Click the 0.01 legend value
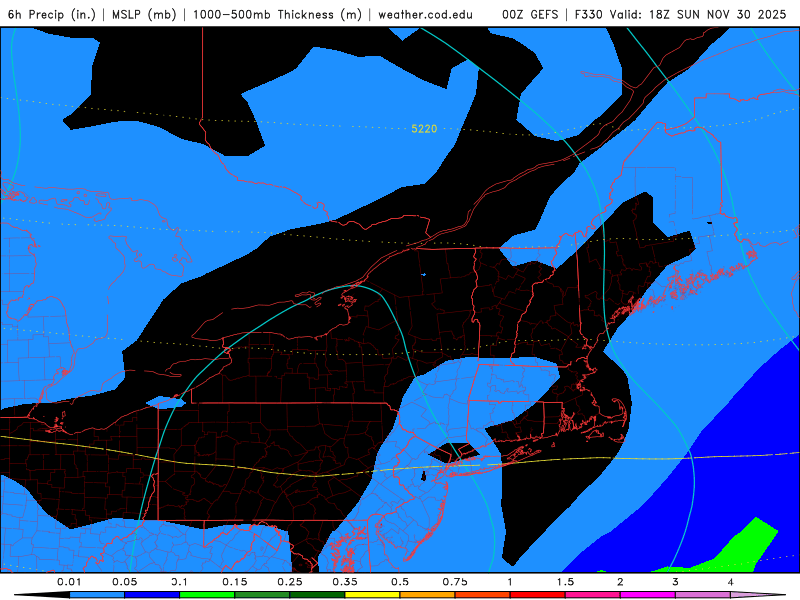The width and height of the screenshot is (800, 600). point(69,582)
